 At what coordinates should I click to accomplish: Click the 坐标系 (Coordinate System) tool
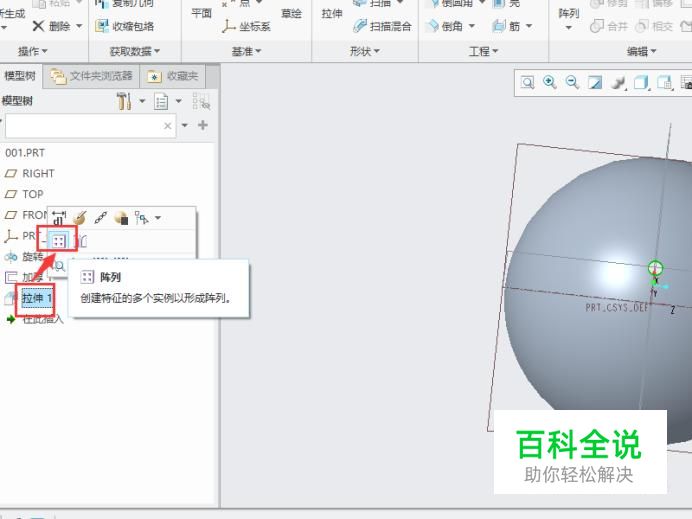pyautogui.click(x=246, y=26)
